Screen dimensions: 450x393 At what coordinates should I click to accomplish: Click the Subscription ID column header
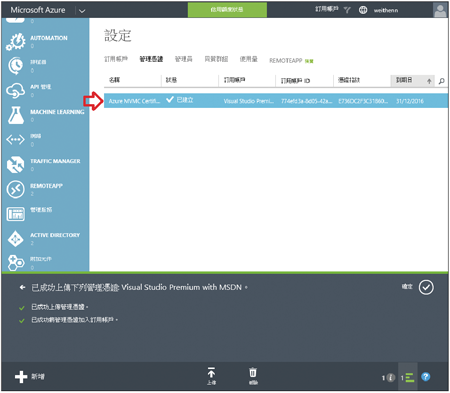pos(295,80)
